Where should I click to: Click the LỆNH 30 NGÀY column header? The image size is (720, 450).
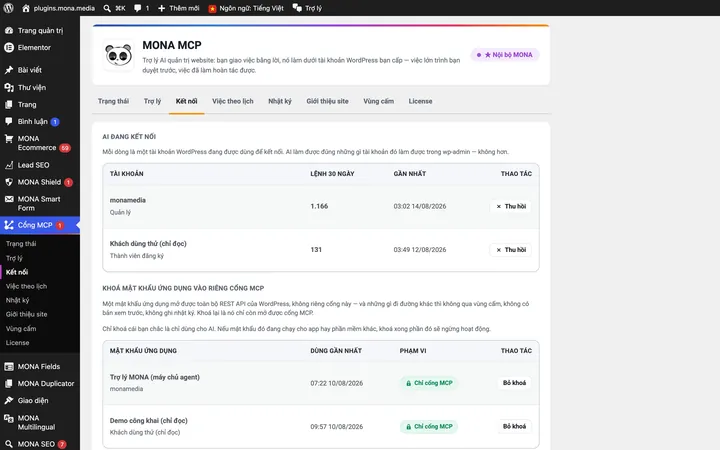click(x=332, y=174)
